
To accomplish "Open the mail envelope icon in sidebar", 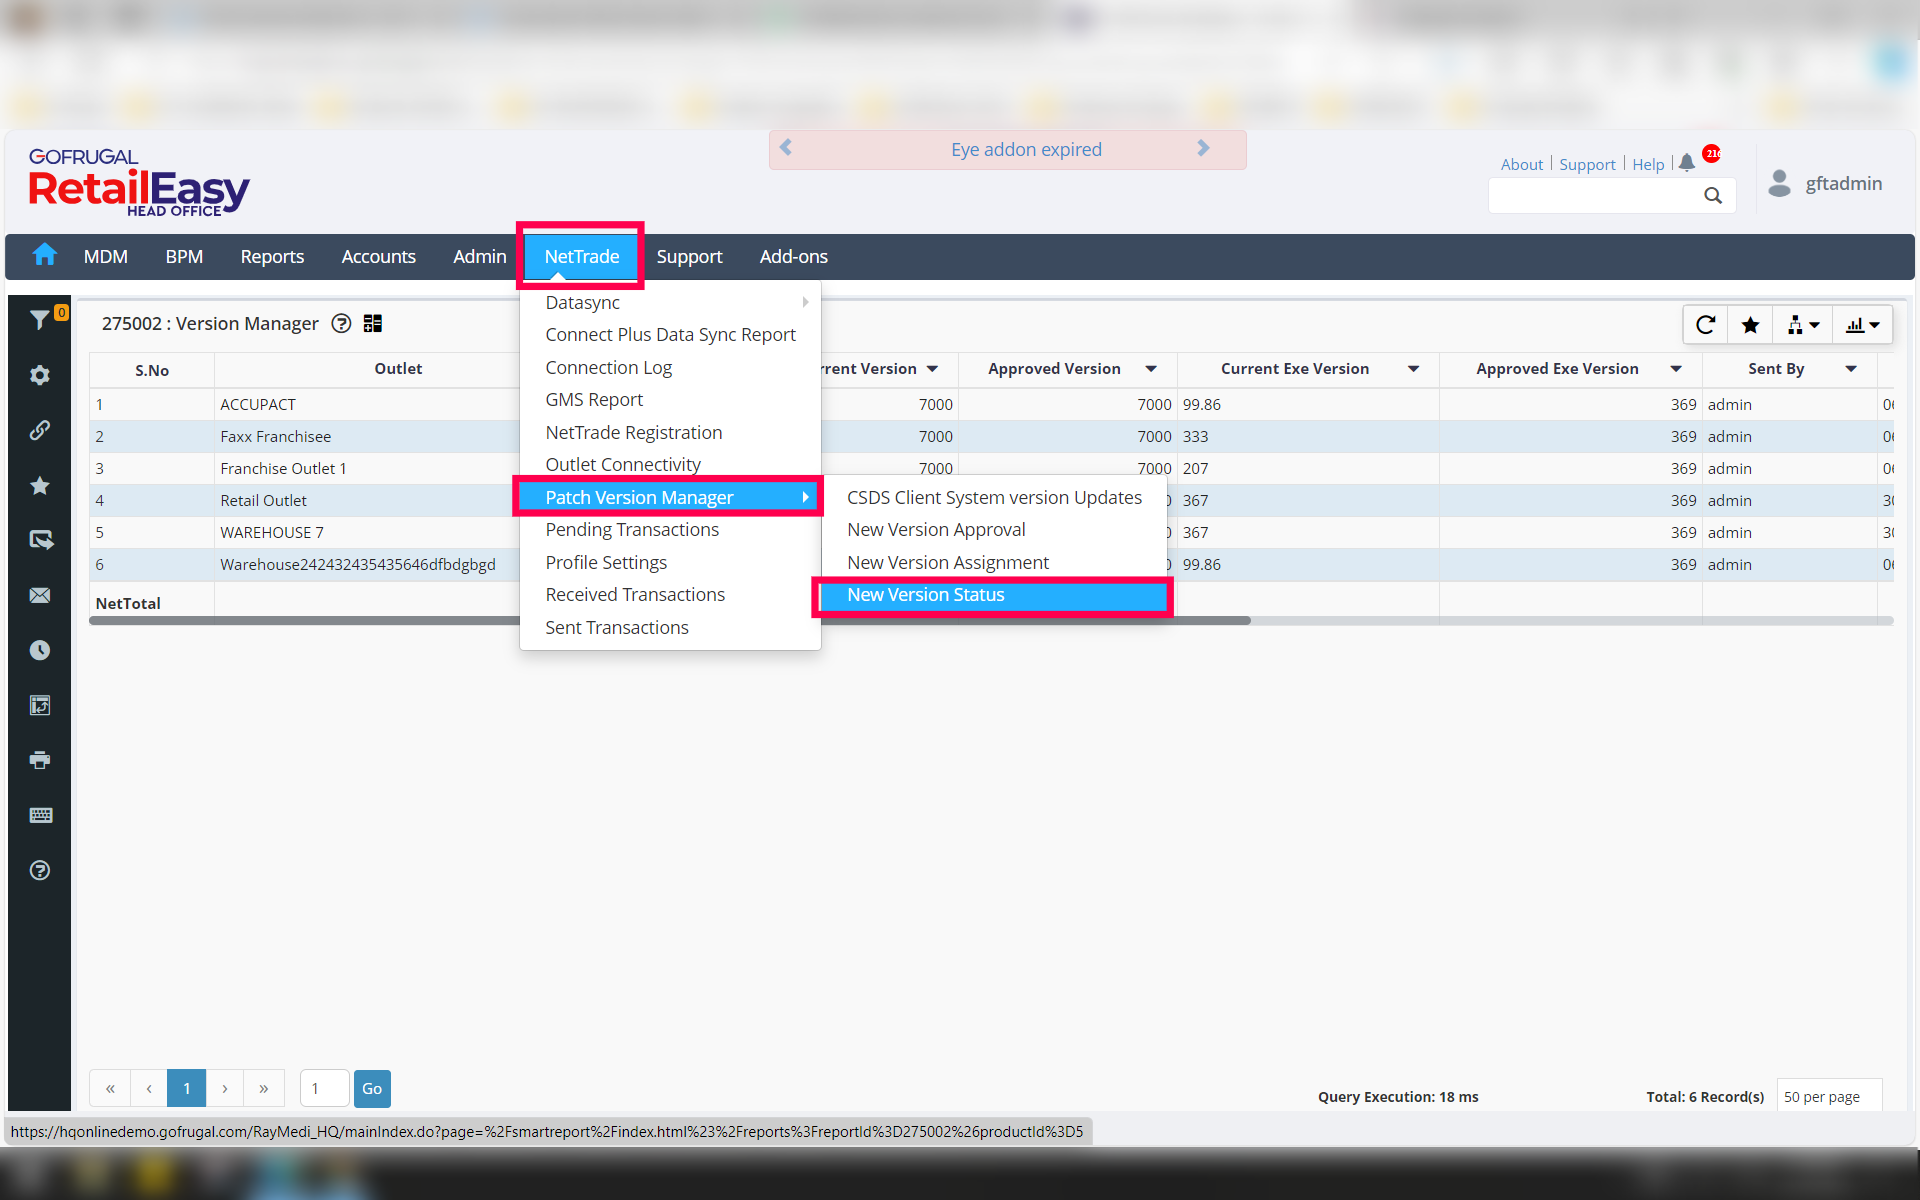I will [x=40, y=596].
